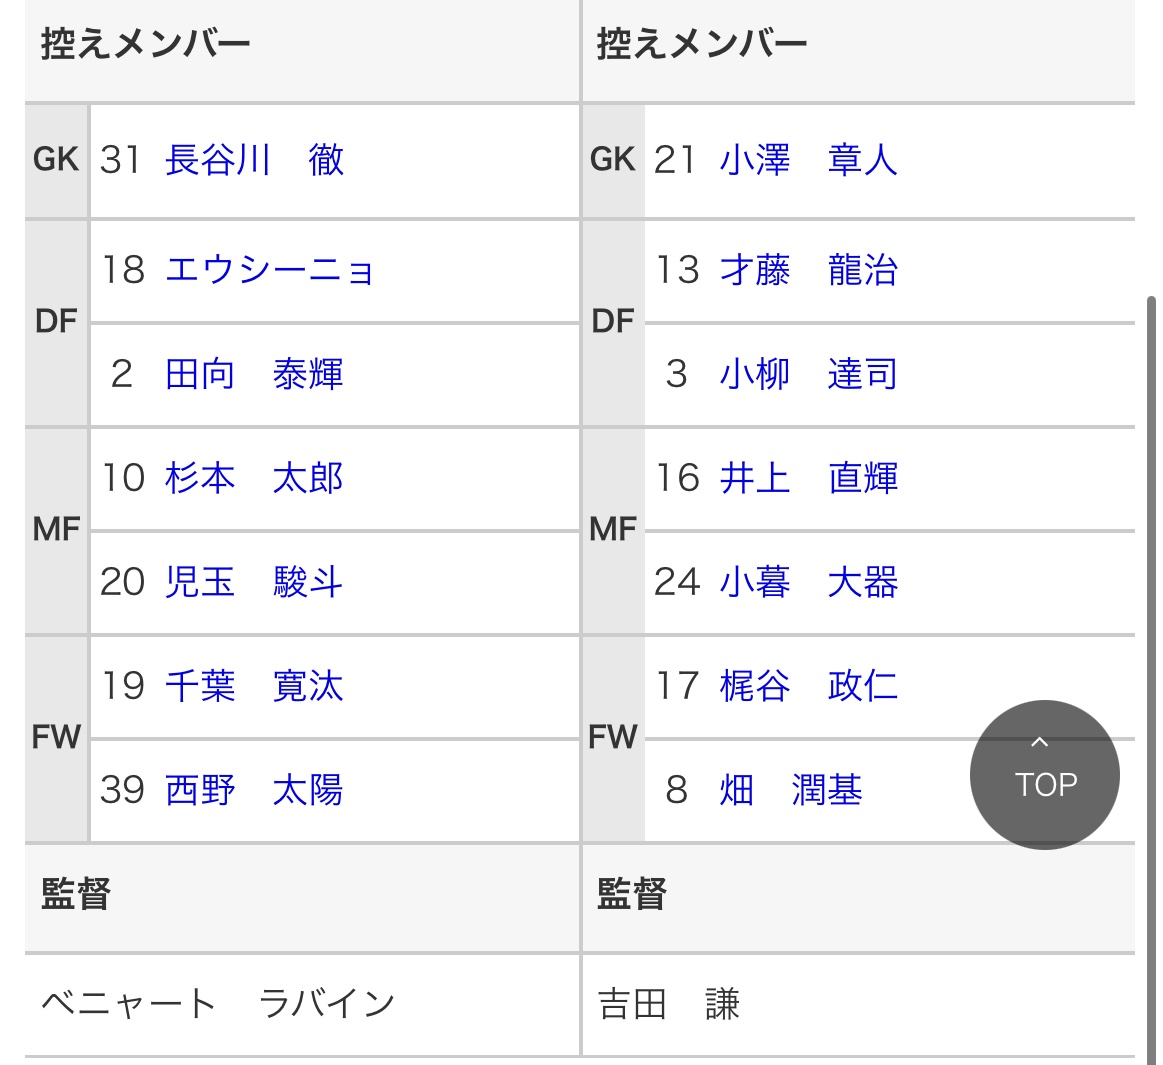Open 千葉 寛汰 player link

[254, 686]
